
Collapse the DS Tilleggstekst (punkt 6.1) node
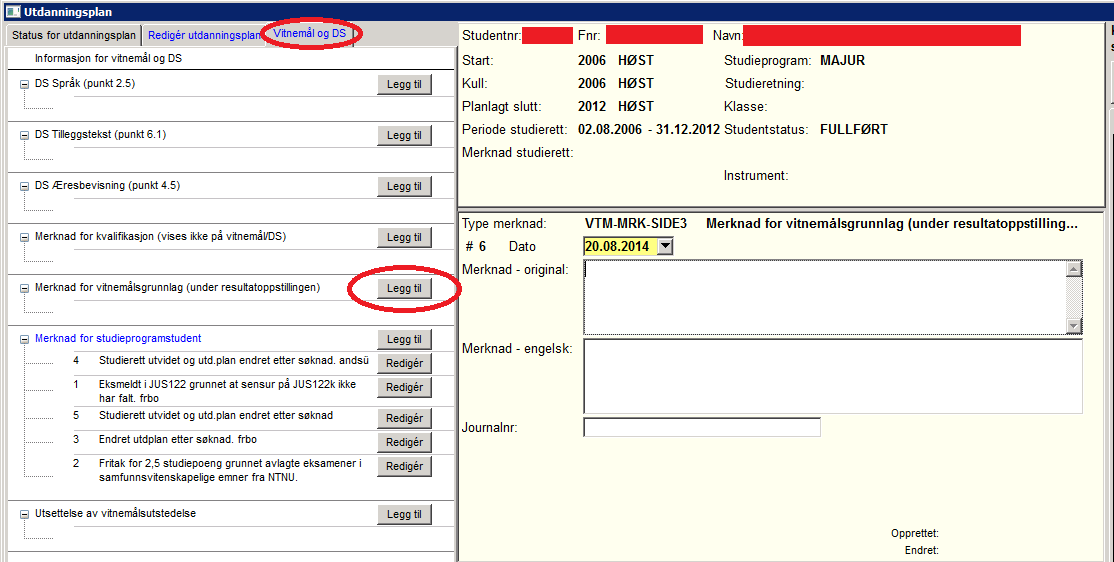[x=24, y=135]
